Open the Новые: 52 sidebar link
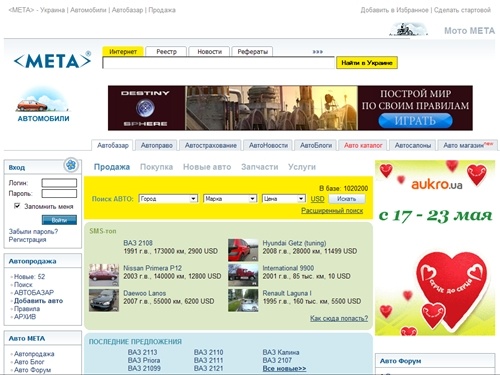 [x=29, y=277]
